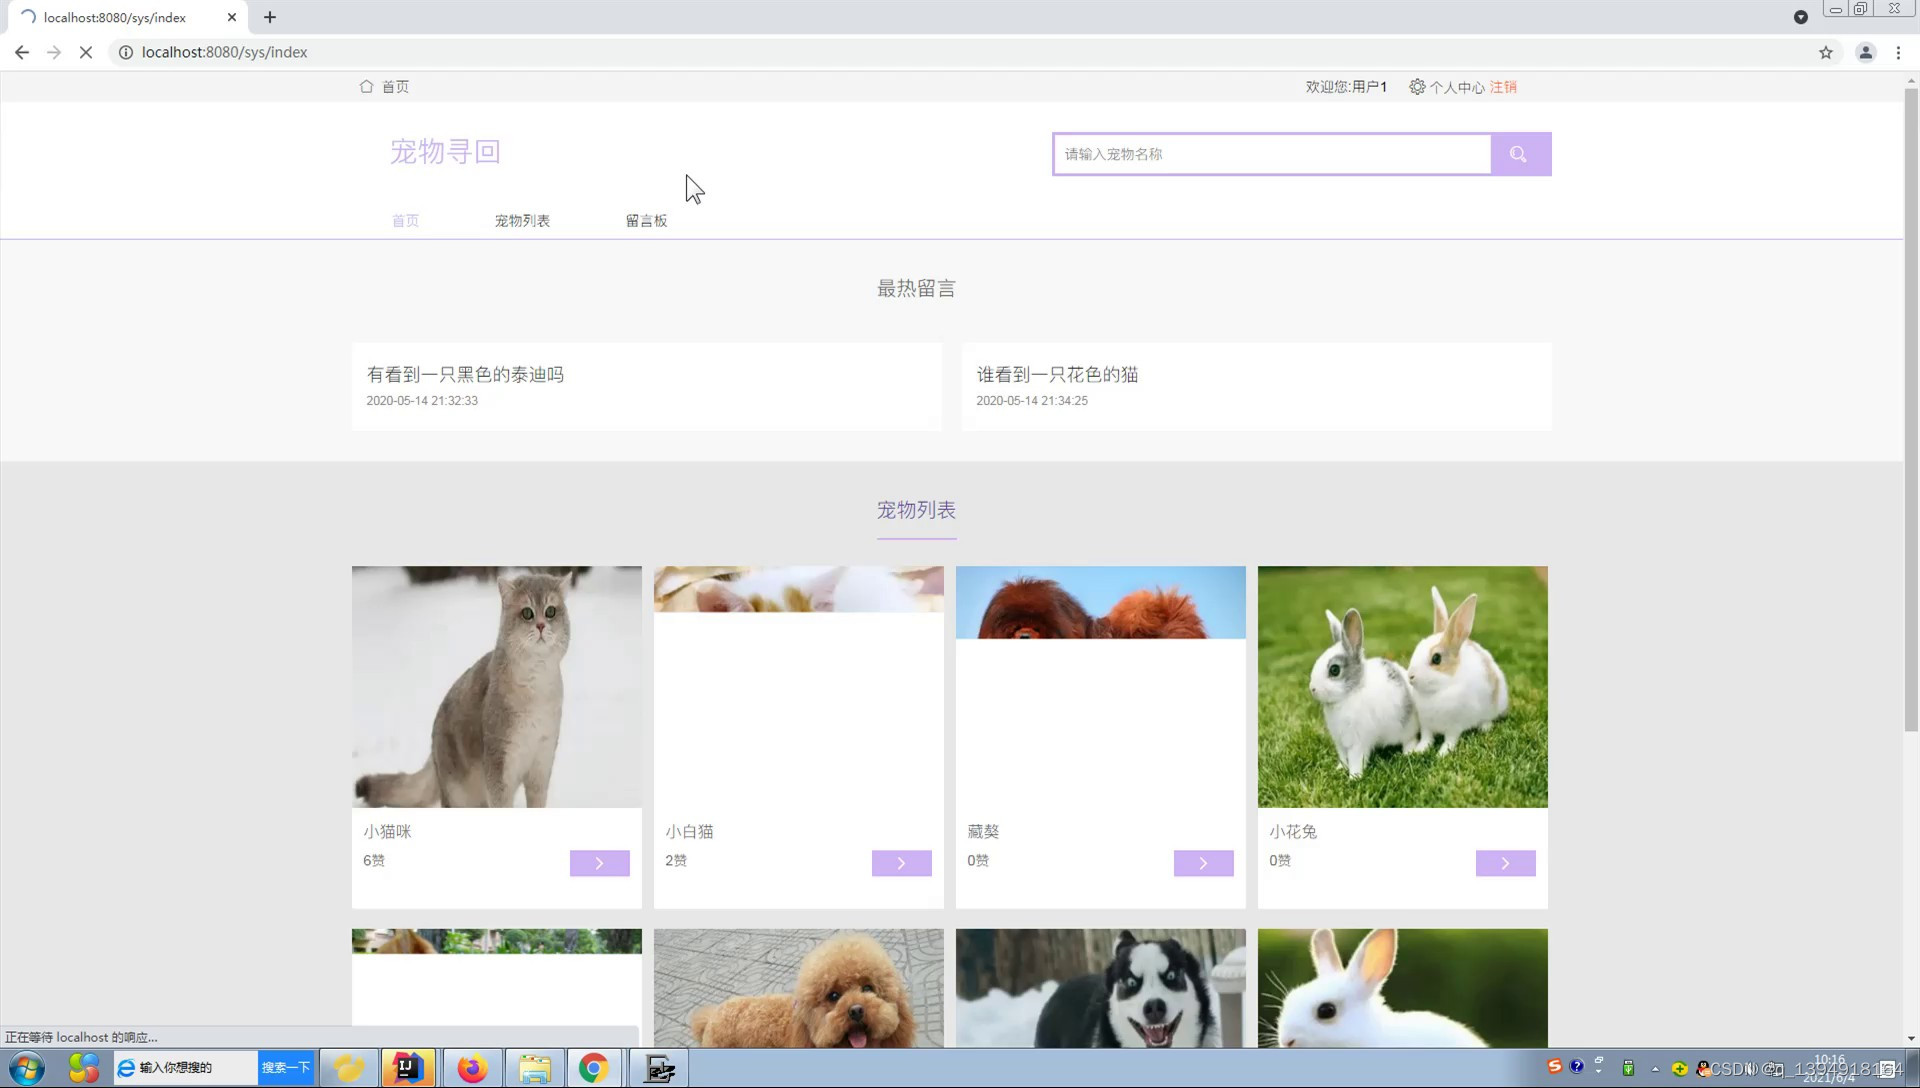The image size is (1920, 1088).
Task: Click the scrollbar down arrow
Action: [1911, 1039]
